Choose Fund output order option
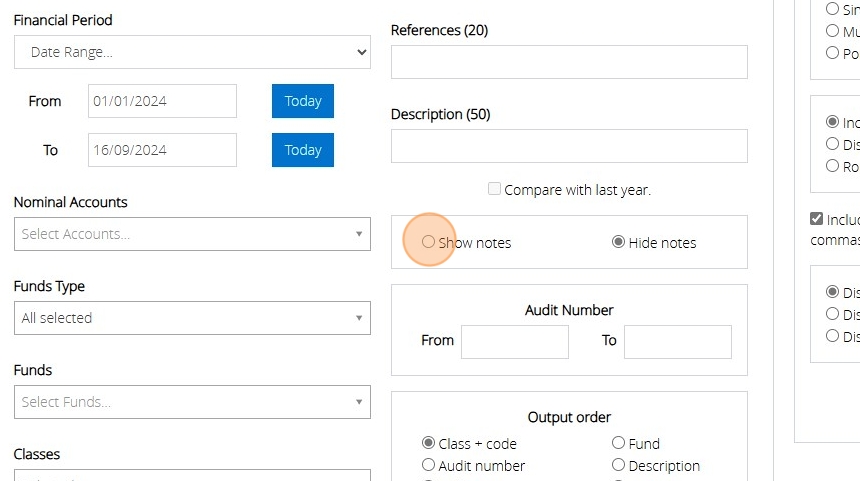Viewport: 860px width, 481px height. click(618, 443)
